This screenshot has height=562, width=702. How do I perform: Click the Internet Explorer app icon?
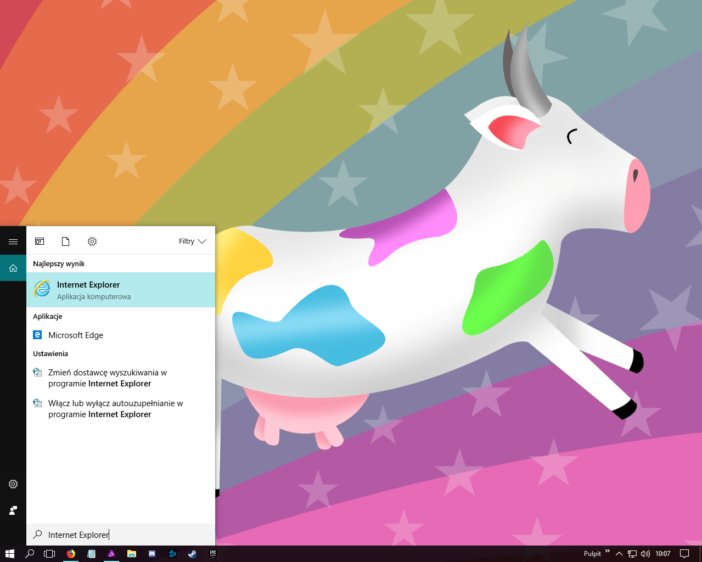[x=42, y=289]
